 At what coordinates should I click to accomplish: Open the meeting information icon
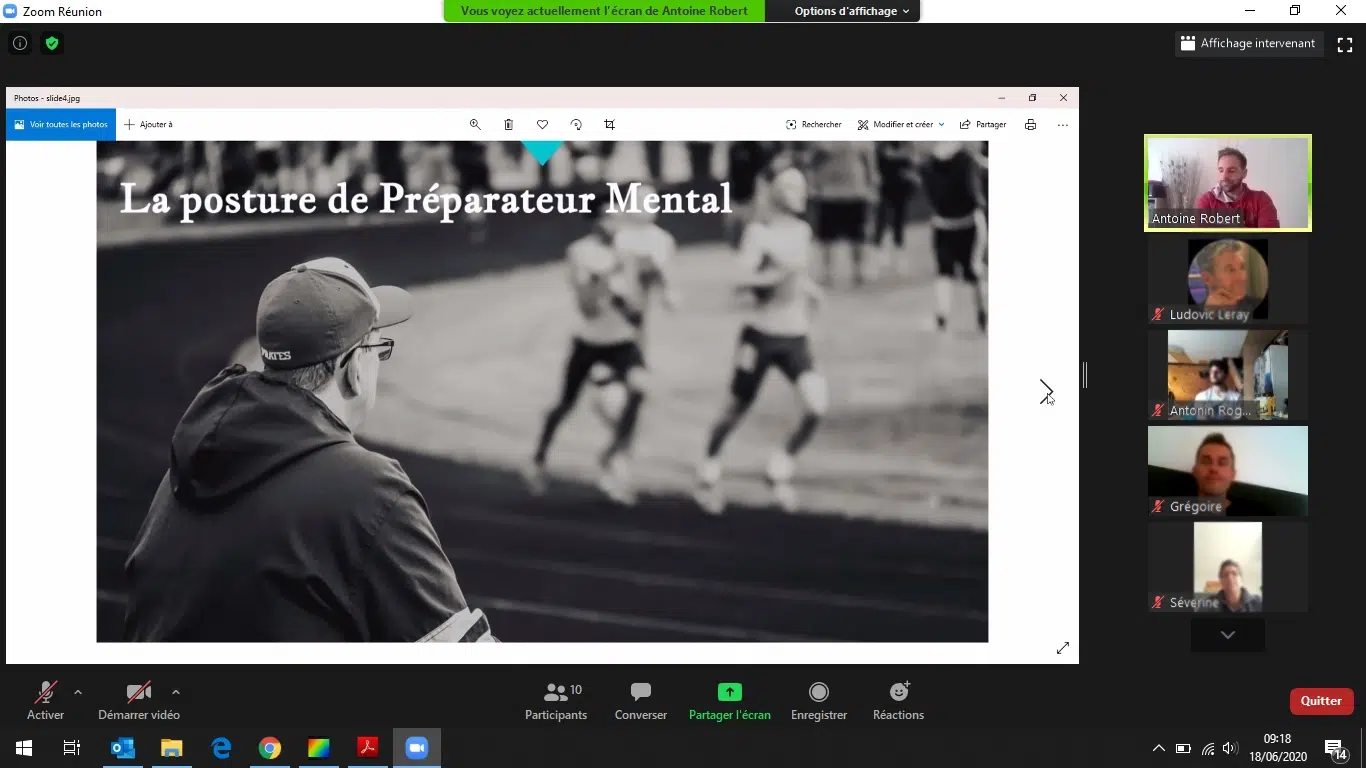[20, 44]
